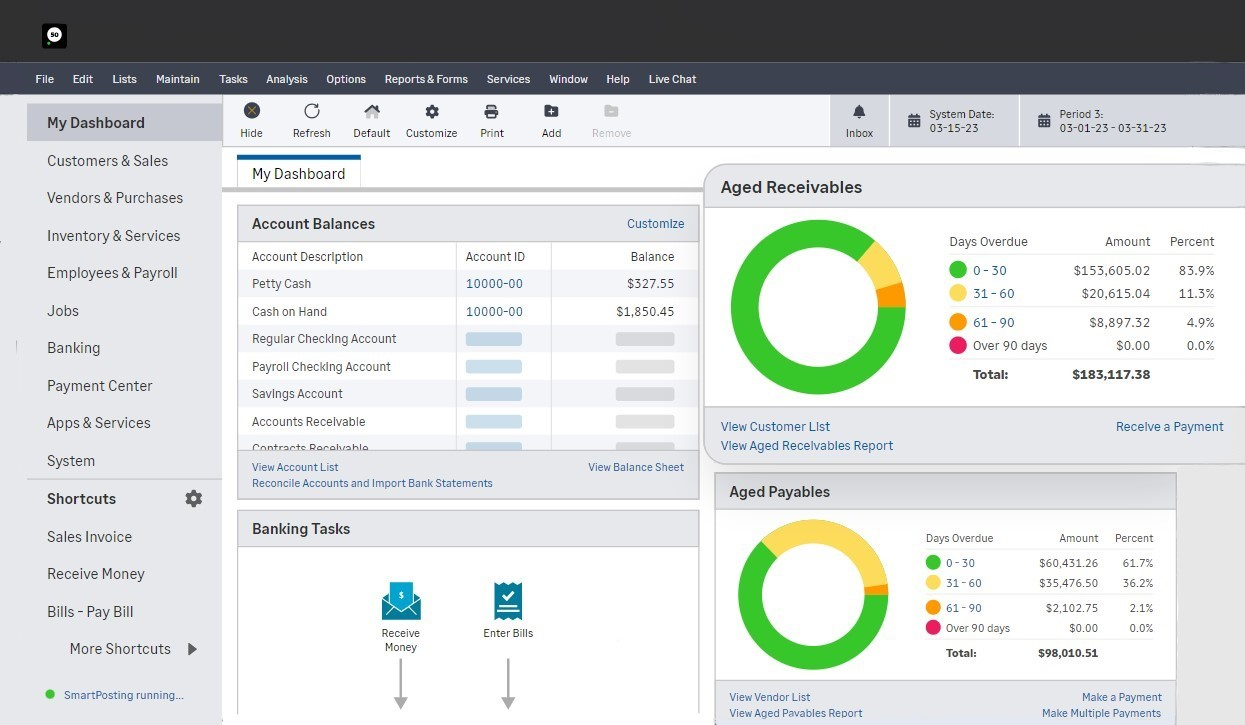Launch the Bills - Pay Bill shortcut
The image size is (1245, 725).
coord(90,612)
